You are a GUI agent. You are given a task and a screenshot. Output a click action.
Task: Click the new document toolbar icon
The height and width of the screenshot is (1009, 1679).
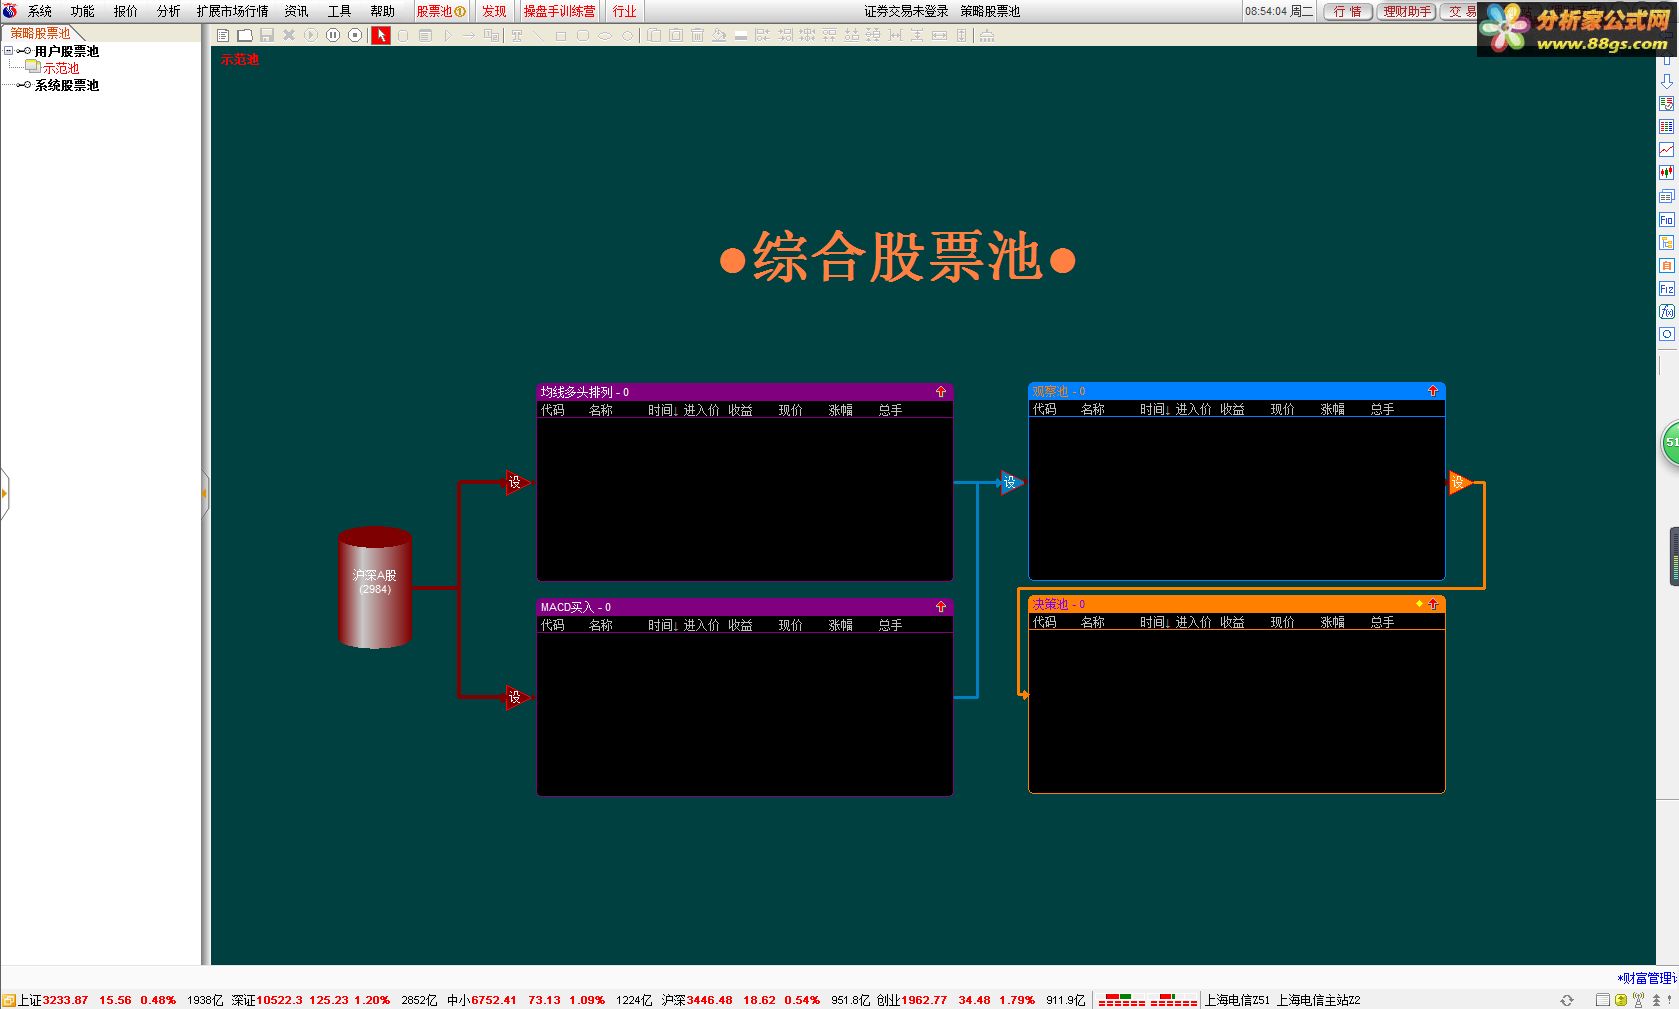coord(223,35)
